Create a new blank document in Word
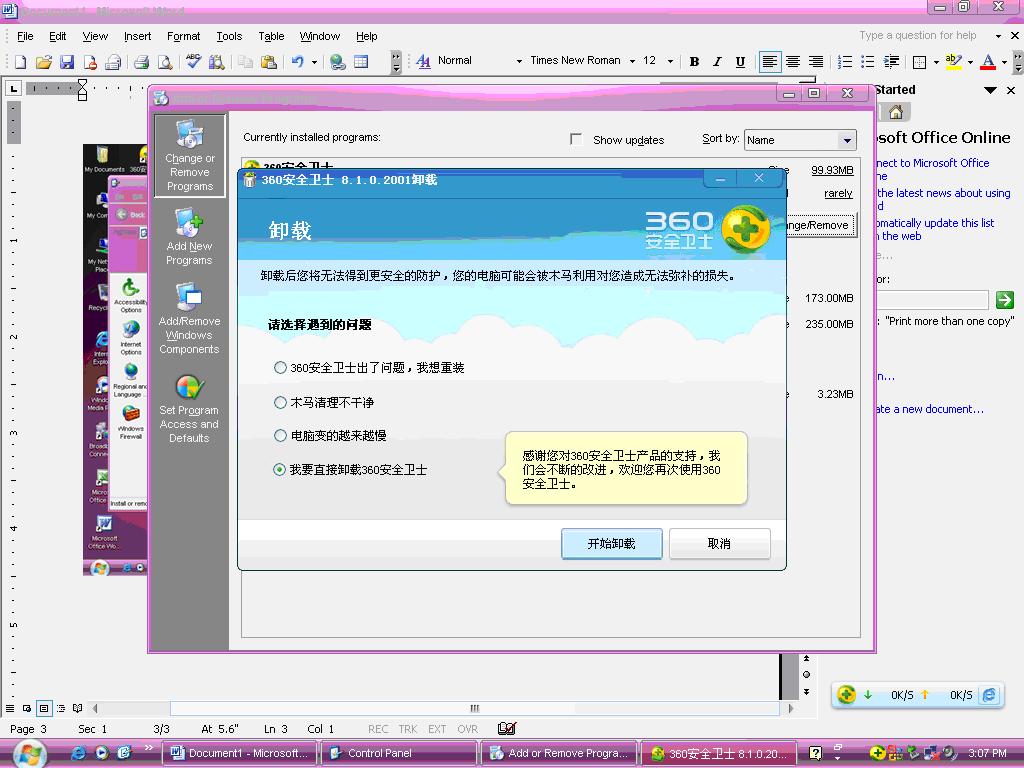 20,61
